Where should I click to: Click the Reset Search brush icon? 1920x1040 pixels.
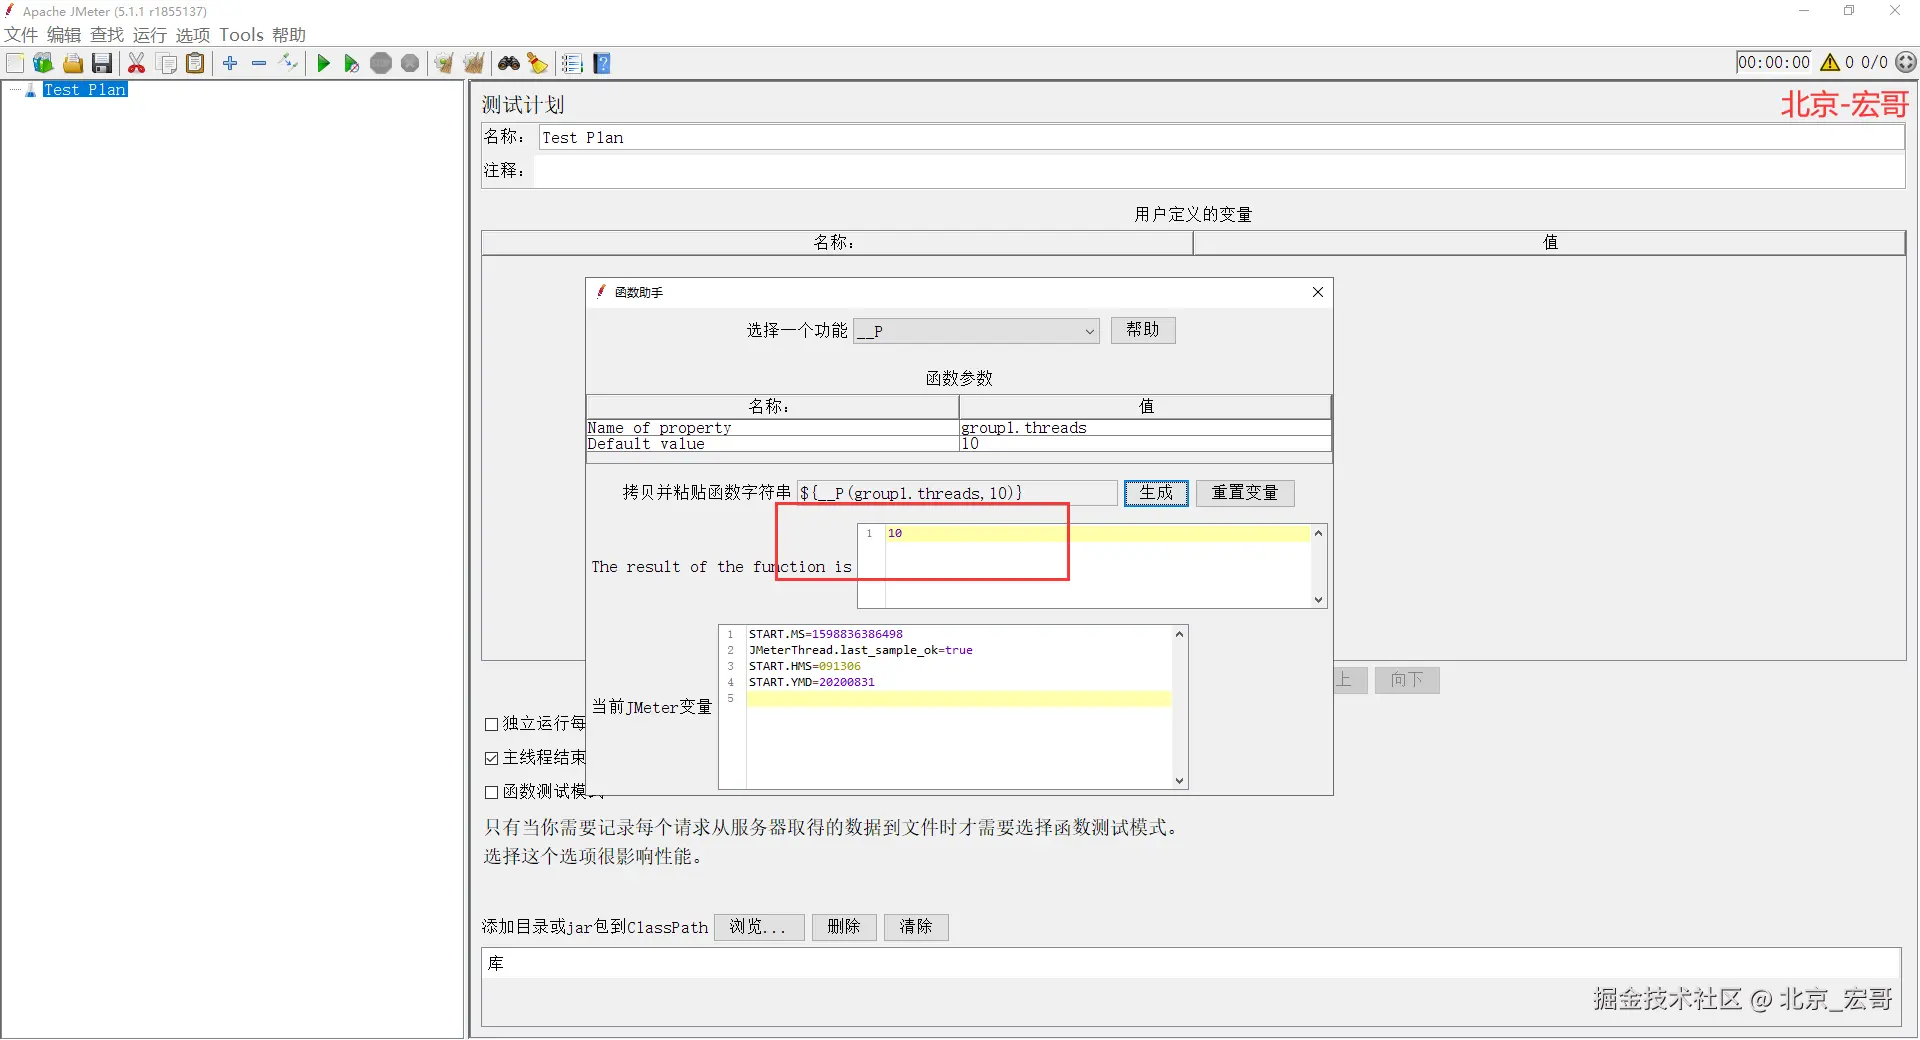tap(538, 63)
